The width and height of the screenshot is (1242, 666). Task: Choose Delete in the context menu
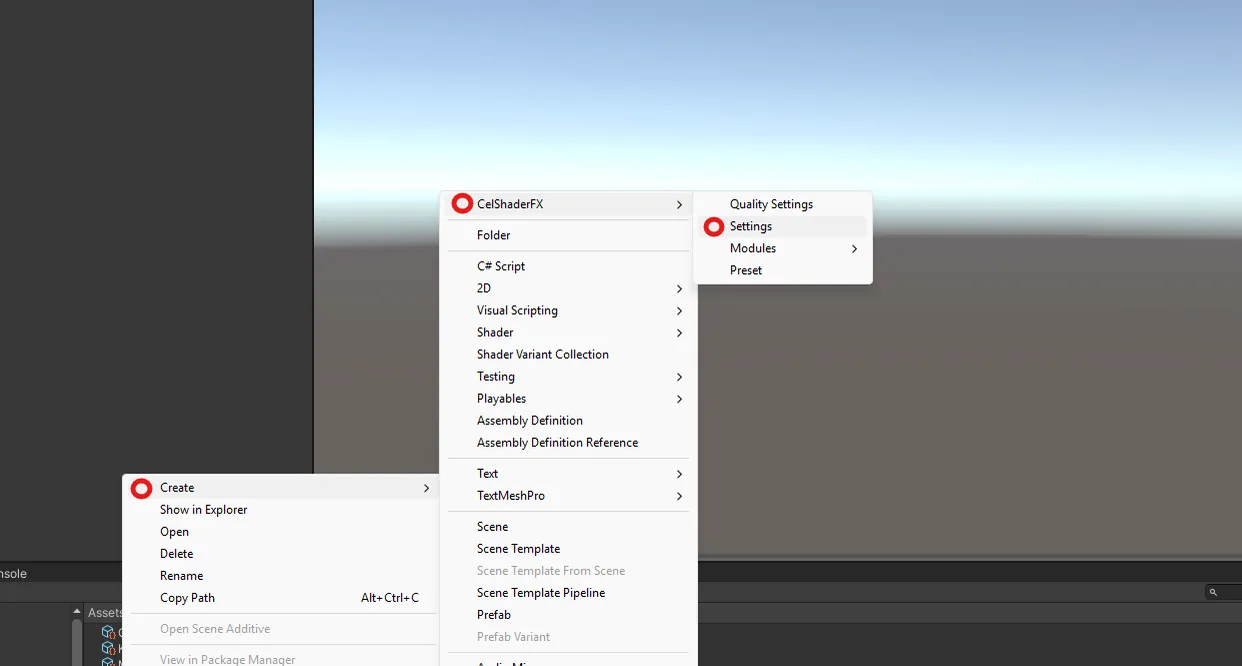point(281,553)
